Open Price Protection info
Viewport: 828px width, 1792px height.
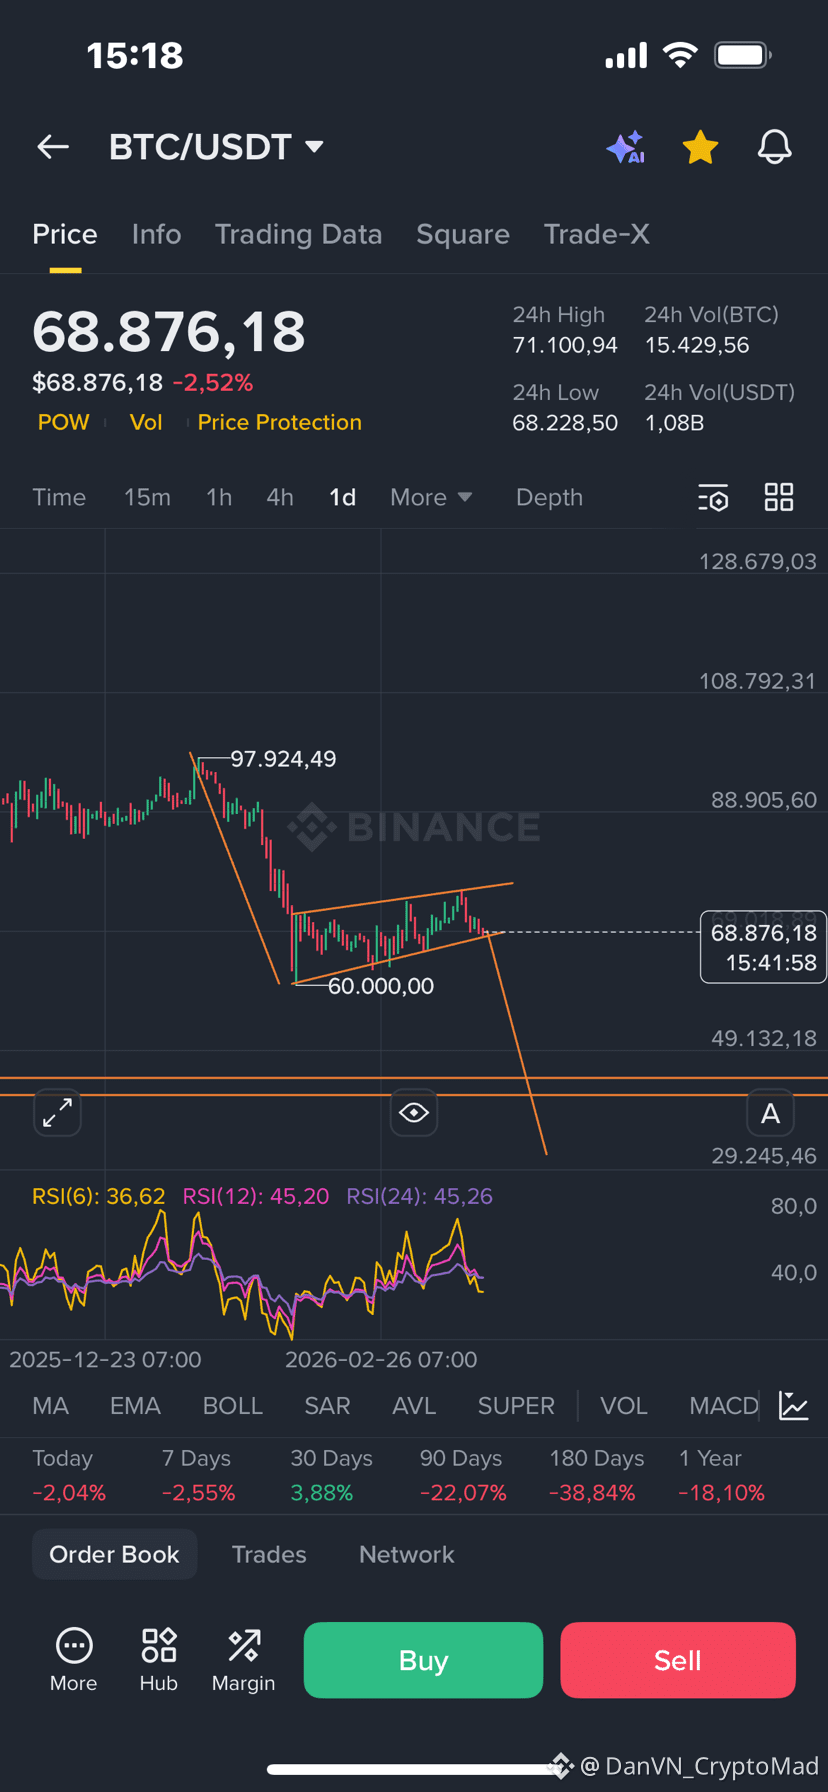click(280, 422)
